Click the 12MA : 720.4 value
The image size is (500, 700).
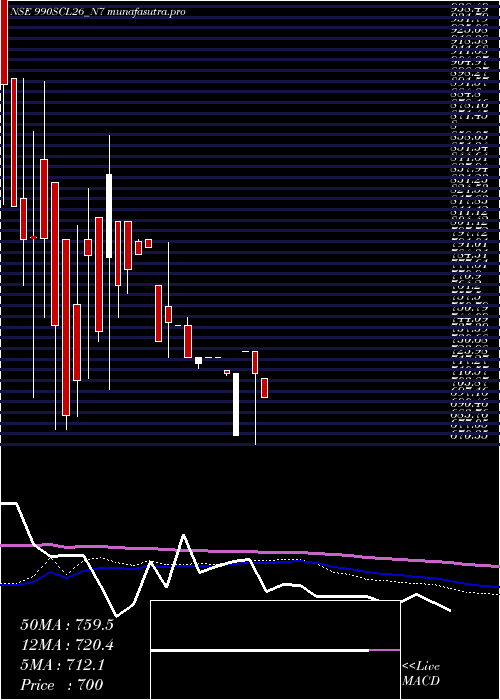pos(67,645)
